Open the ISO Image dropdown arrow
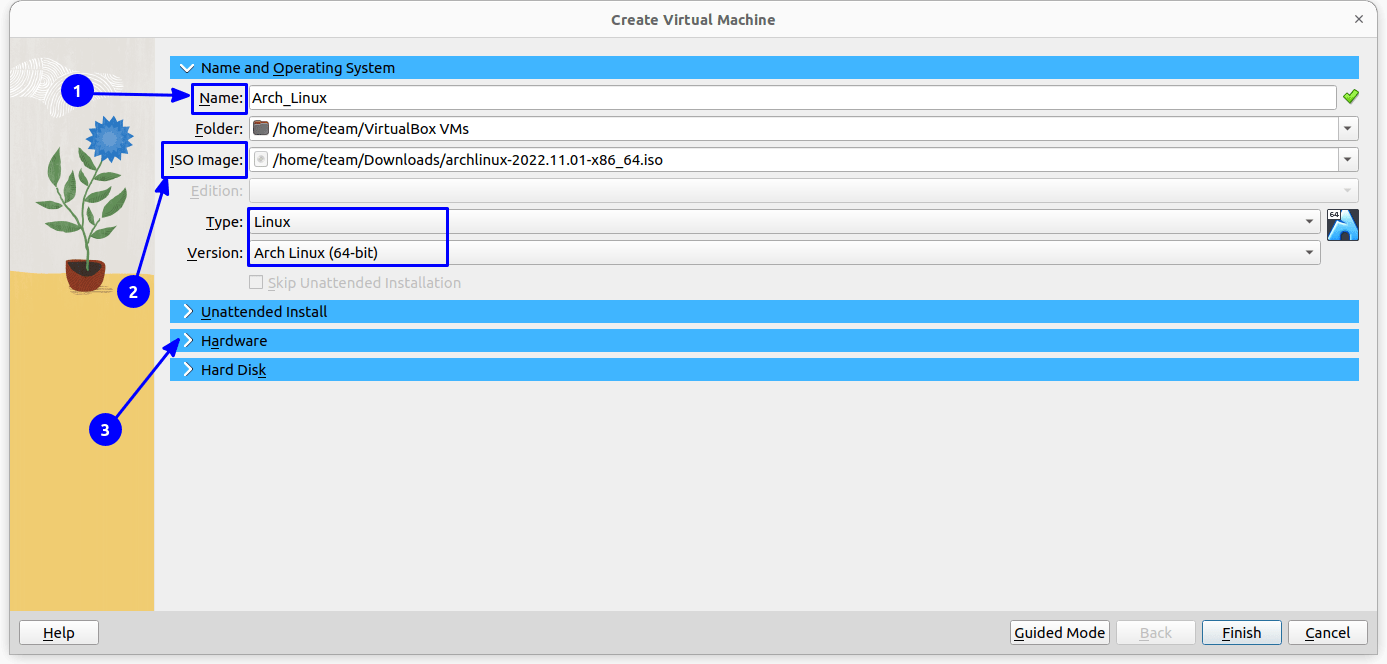 (x=1348, y=159)
